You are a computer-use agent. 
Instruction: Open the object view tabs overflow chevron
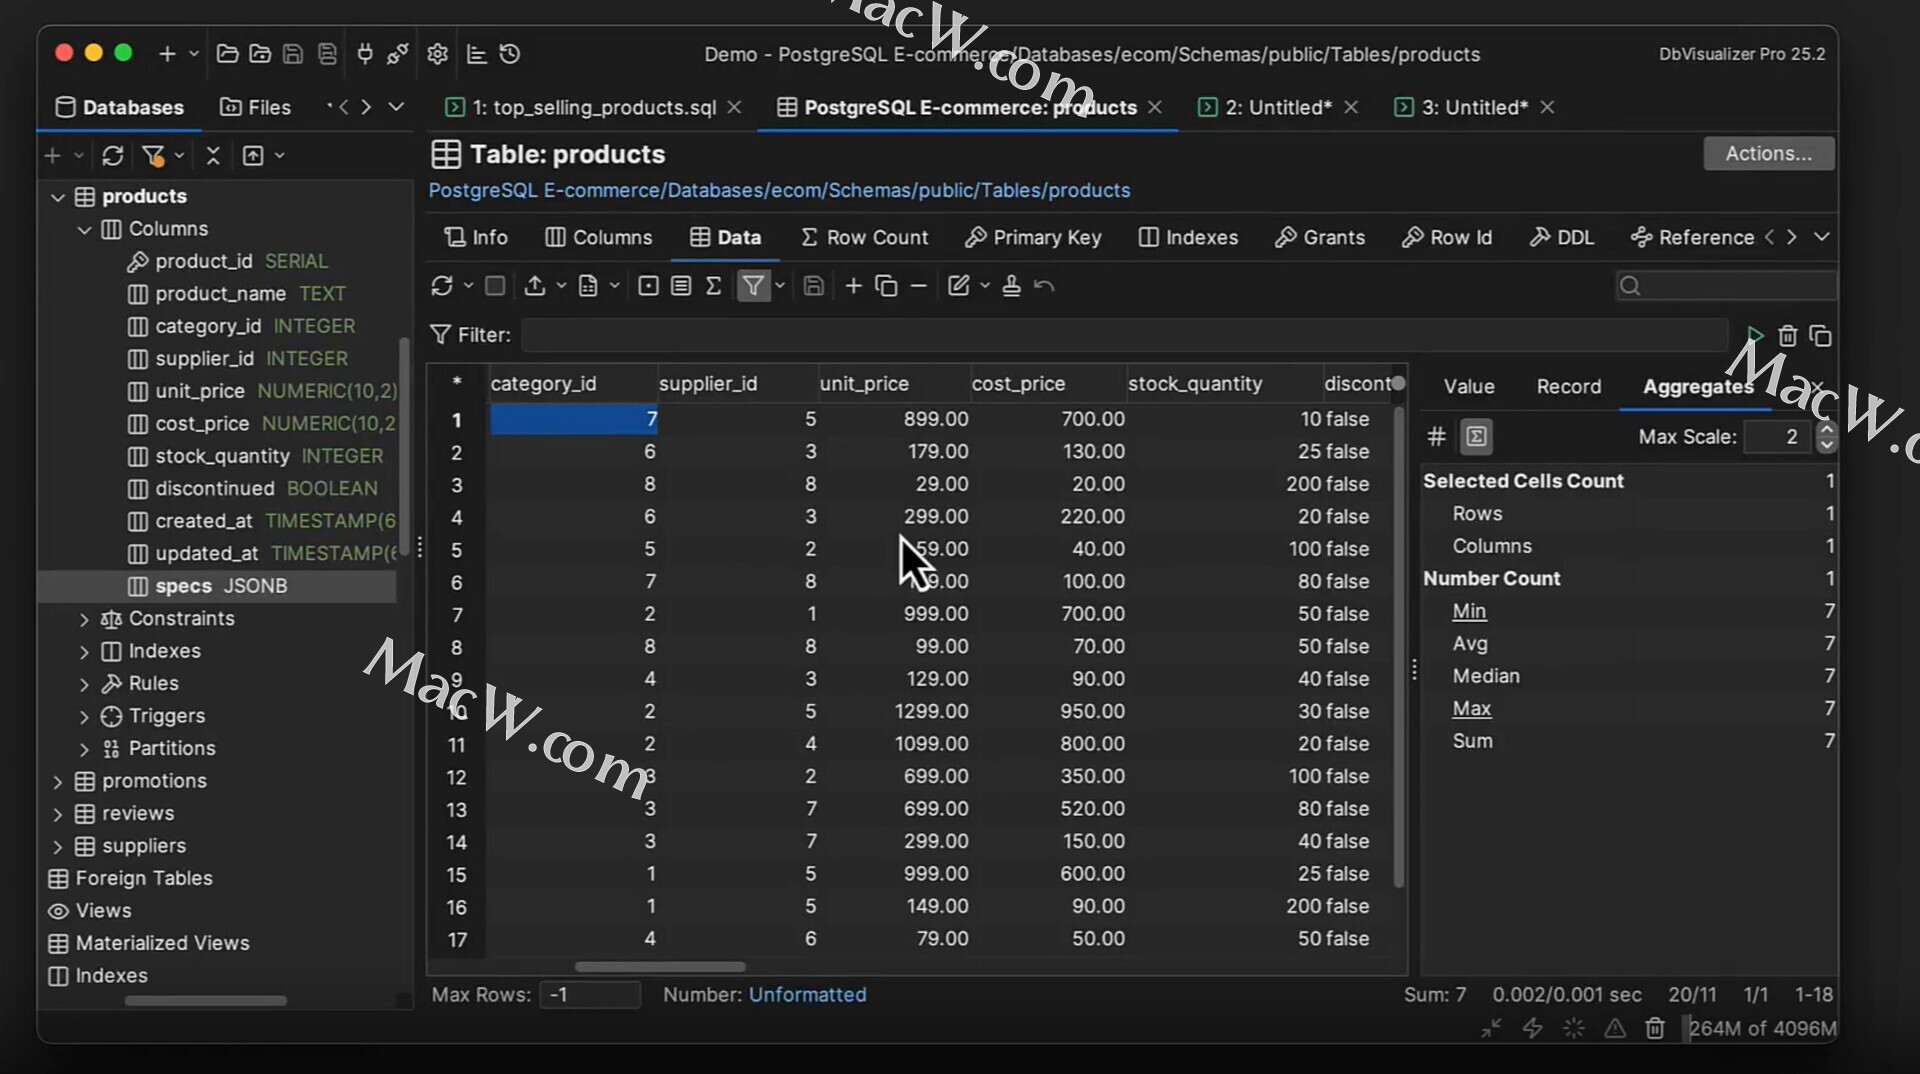[x=1822, y=237]
